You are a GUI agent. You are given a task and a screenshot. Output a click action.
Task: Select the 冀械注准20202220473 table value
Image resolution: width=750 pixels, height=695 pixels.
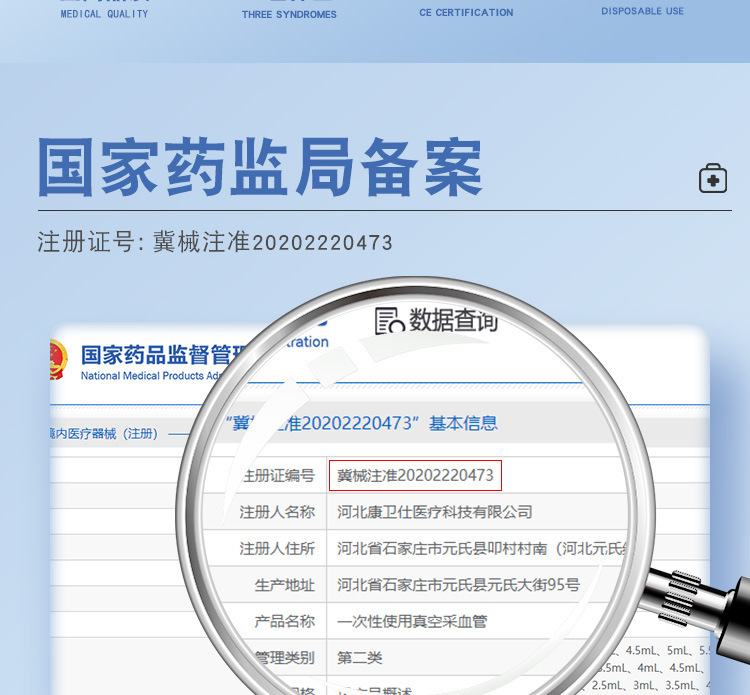(x=415, y=475)
